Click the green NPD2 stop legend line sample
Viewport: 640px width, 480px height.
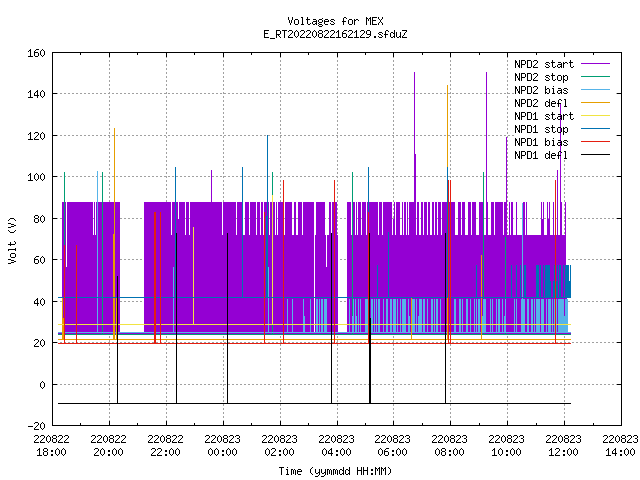595,77
